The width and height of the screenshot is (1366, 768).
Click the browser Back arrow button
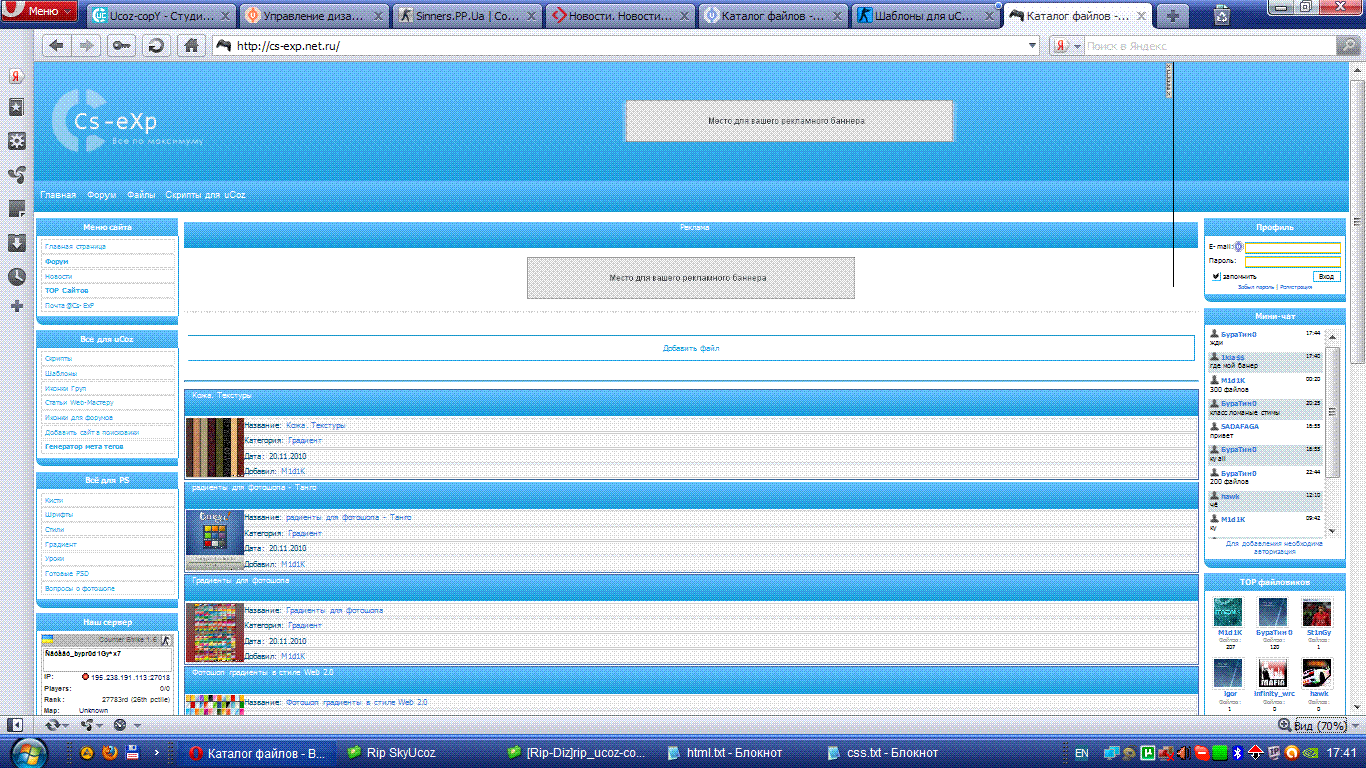click(x=56, y=46)
